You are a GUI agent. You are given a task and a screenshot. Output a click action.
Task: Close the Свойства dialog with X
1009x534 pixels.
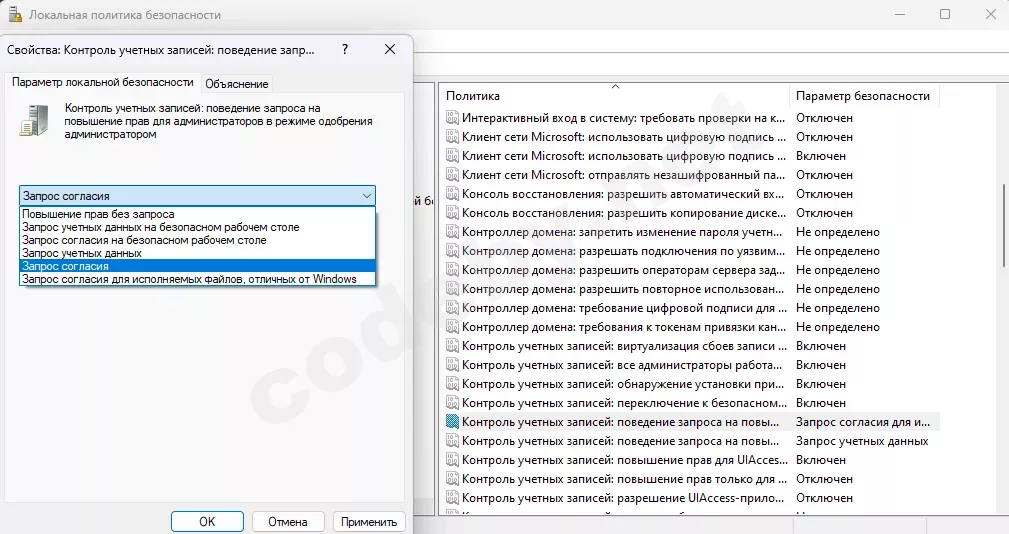[x=390, y=50]
